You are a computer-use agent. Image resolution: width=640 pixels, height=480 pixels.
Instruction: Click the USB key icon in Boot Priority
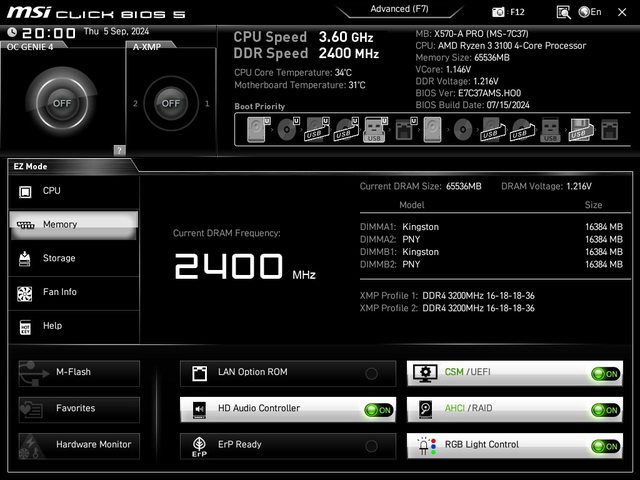point(374,130)
